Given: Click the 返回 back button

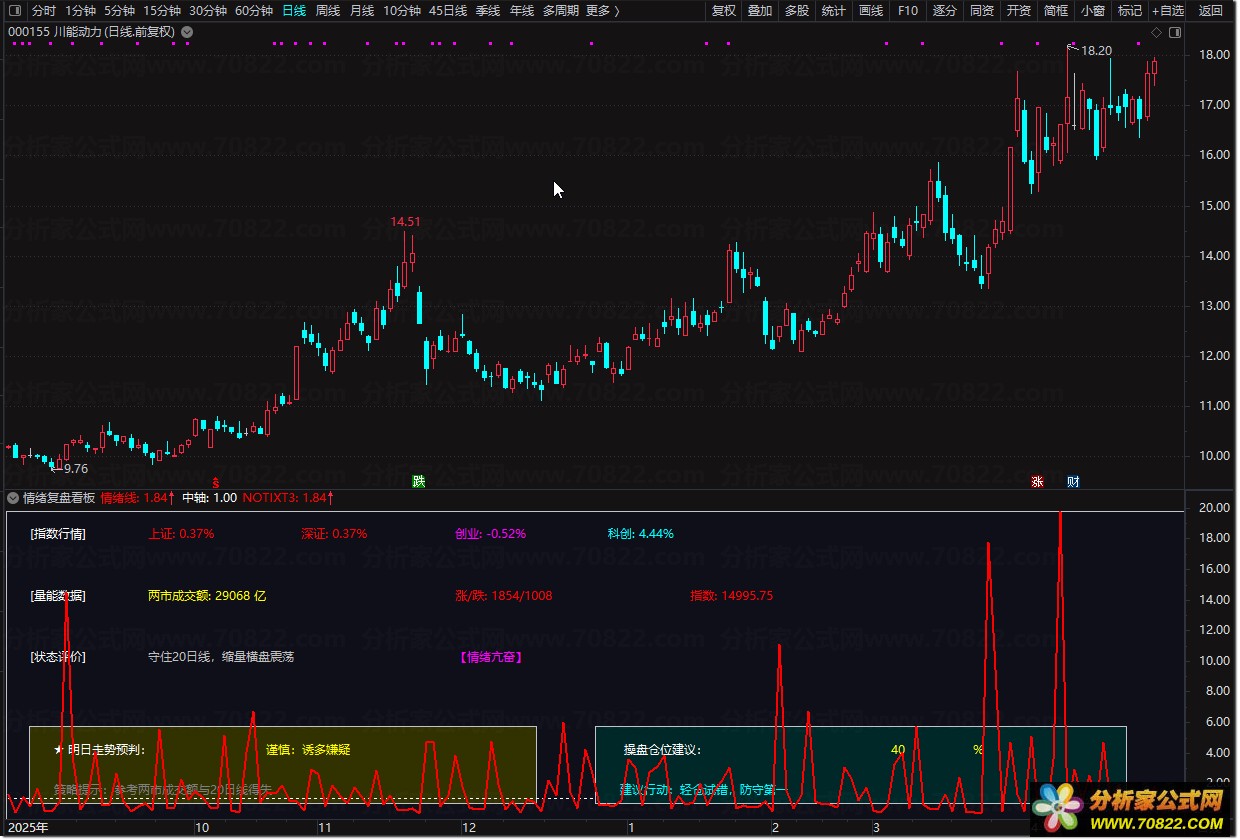Looking at the screenshot, I should click(1211, 11).
